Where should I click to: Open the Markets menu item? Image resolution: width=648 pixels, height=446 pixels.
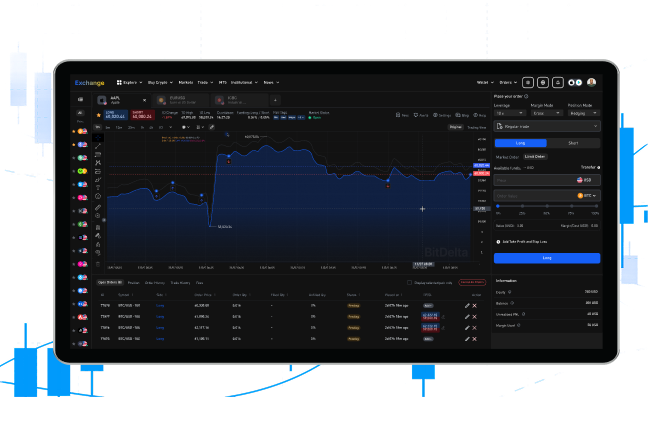coord(186,83)
